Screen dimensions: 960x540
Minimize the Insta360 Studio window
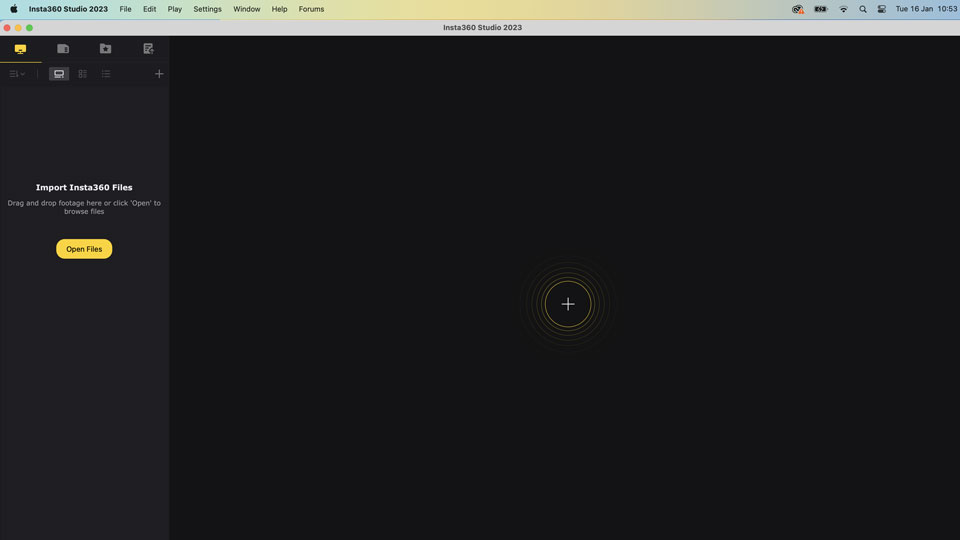pos(18,28)
